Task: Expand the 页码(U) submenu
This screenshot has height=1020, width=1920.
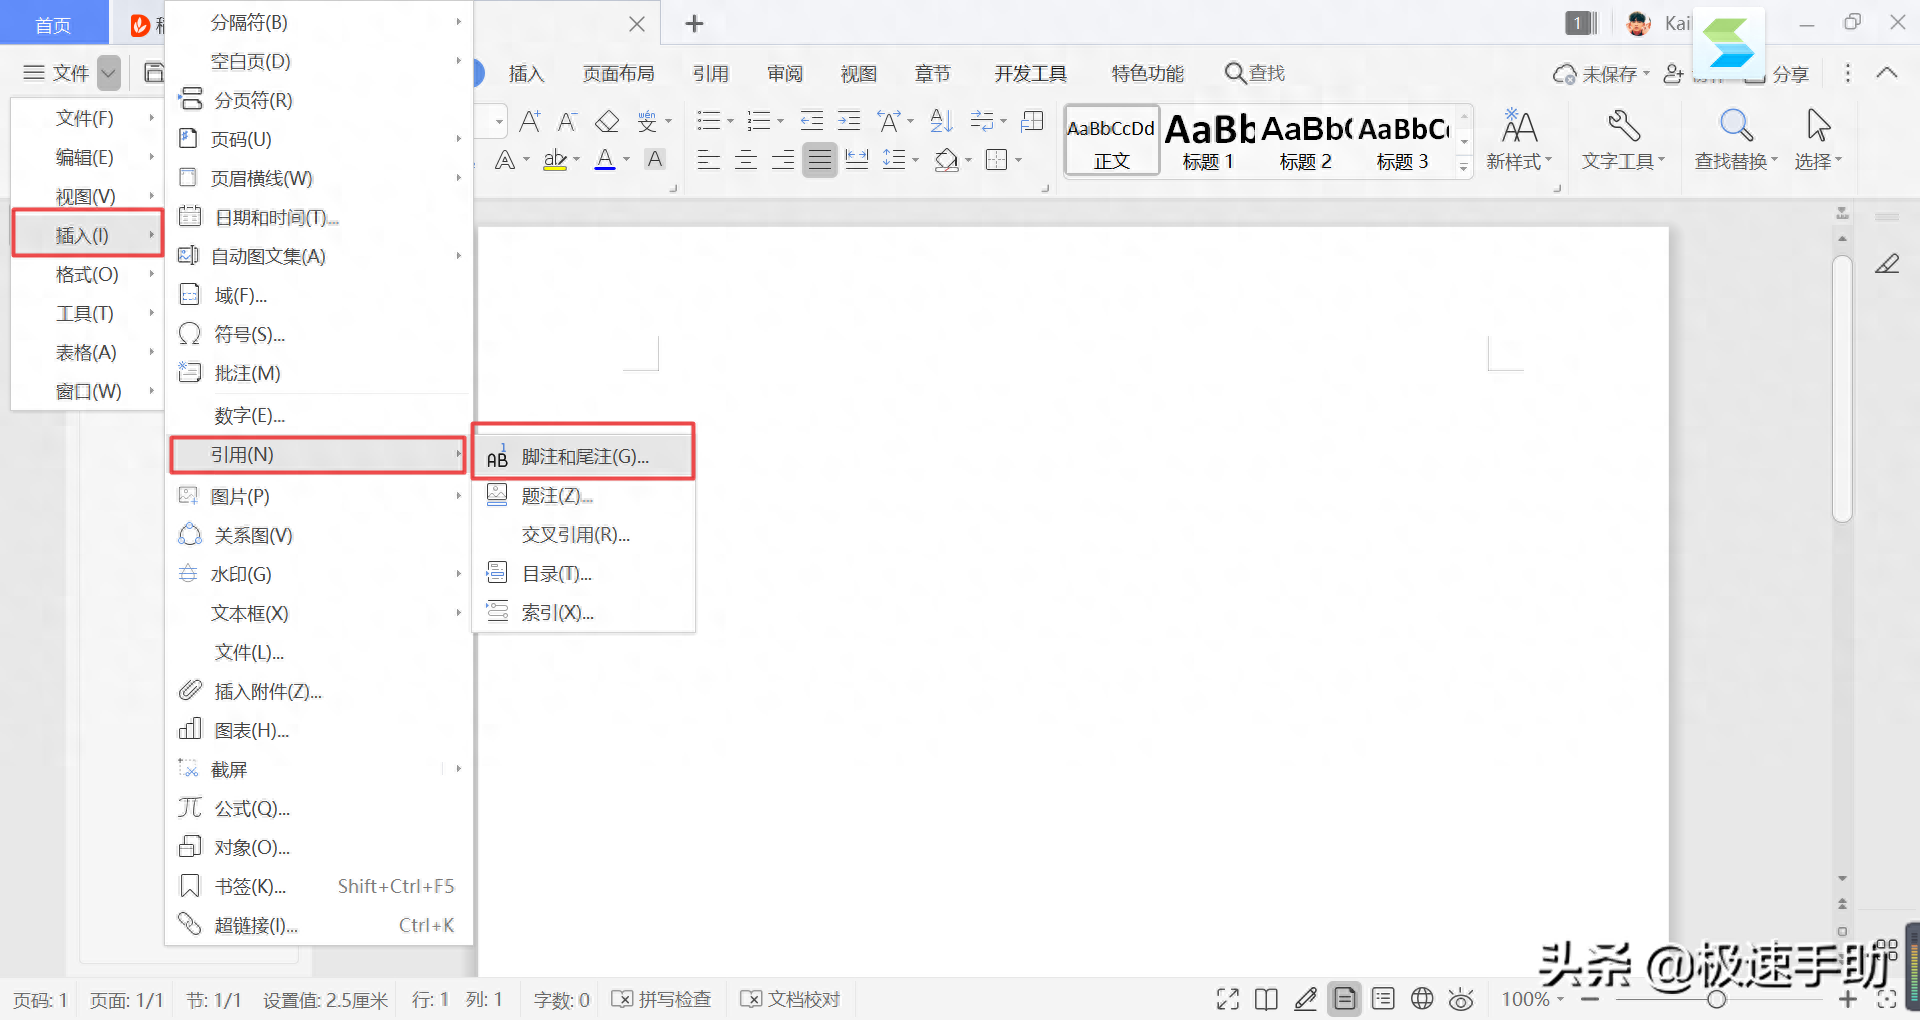Action: click(320, 139)
